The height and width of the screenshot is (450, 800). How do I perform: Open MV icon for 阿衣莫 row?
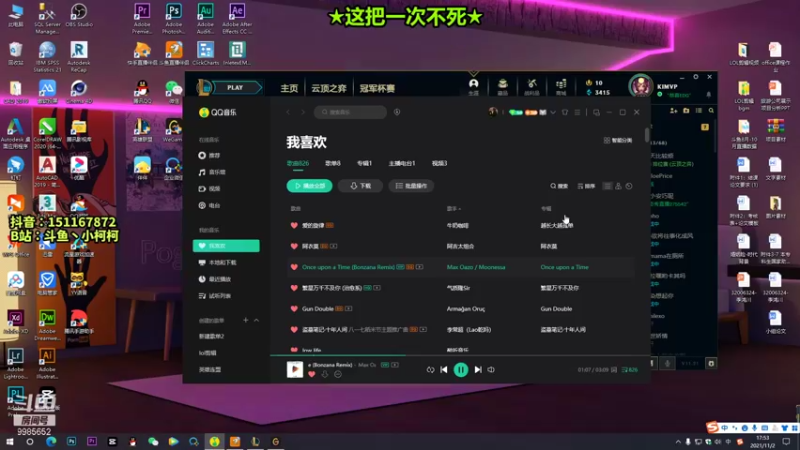(334, 246)
